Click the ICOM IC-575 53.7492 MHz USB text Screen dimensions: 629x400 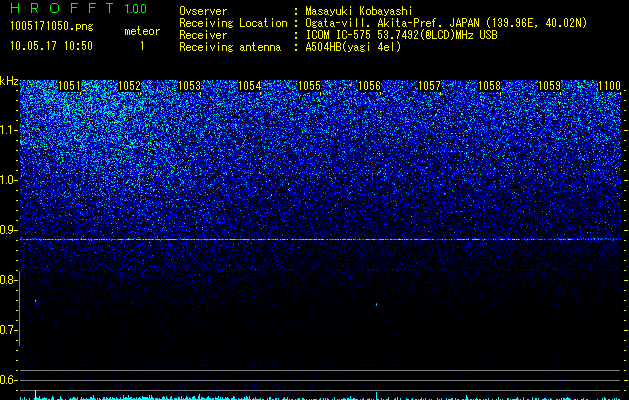(401, 35)
